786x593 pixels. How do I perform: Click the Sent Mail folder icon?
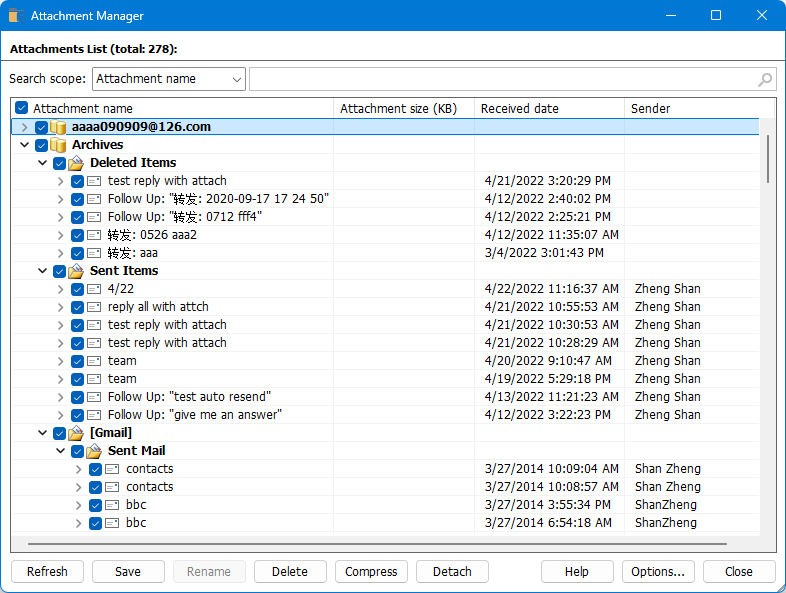(94, 451)
